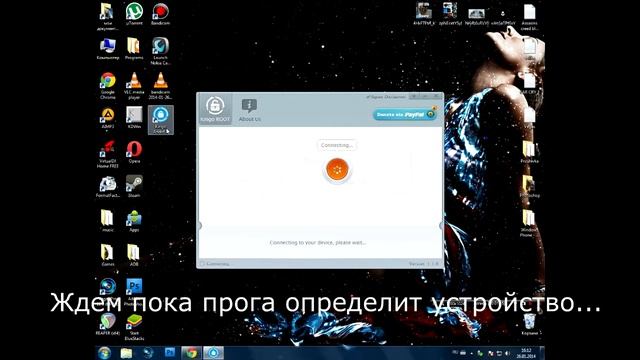Open the Bandicam desktop shortcut
Screen dimensions: 640x360
(160, 14)
